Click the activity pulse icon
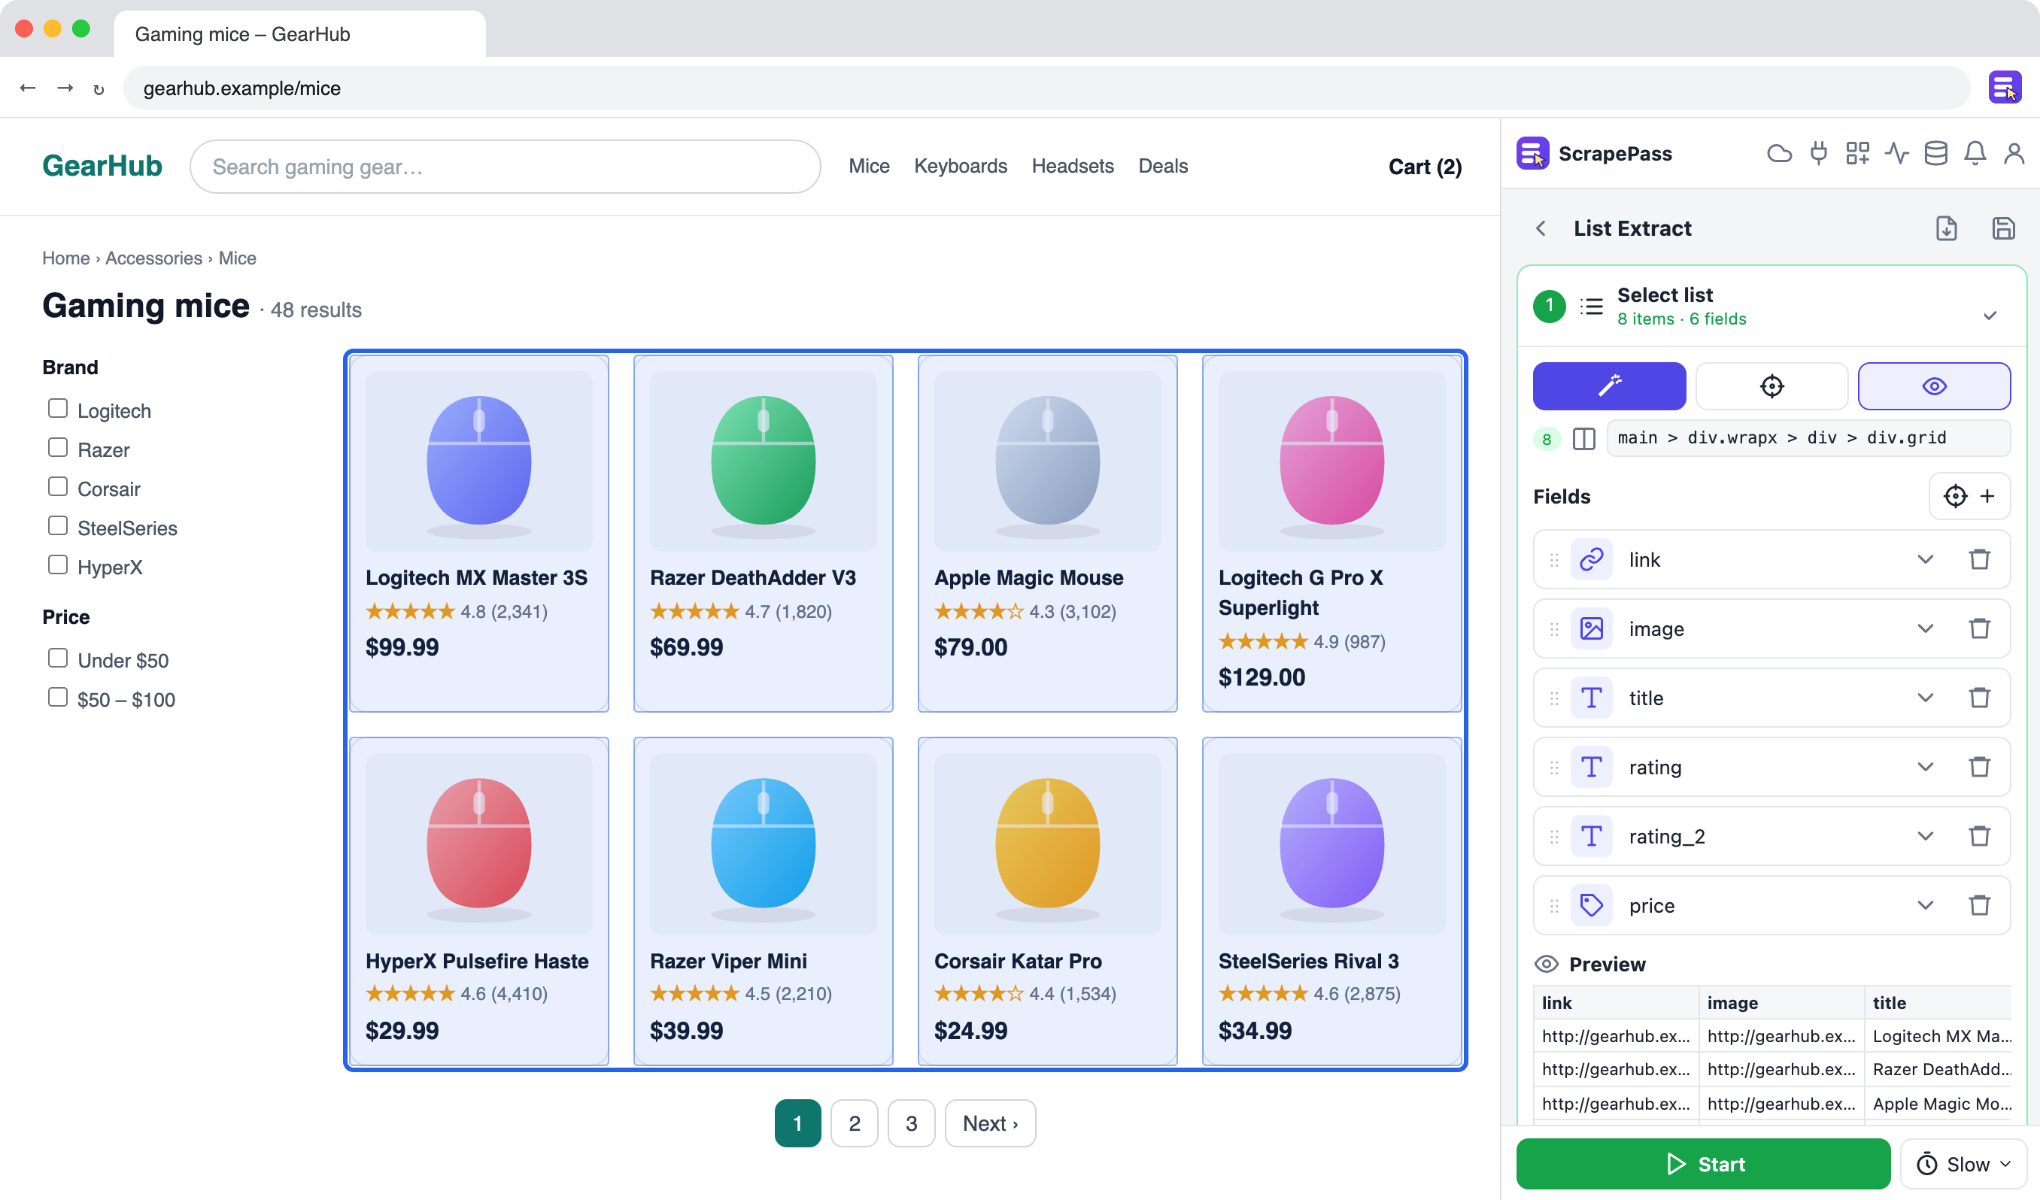Image resolution: width=2040 pixels, height=1200 pixels. [x=1897, y=154]
